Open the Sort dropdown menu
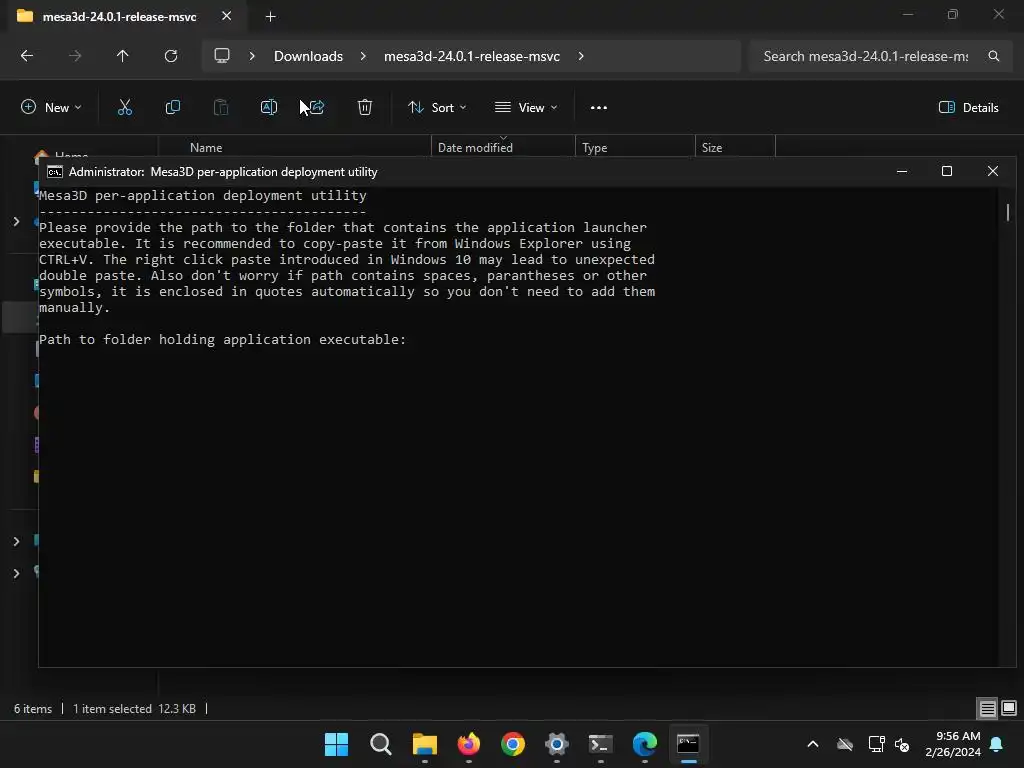The height and width of the screenshot is (768, 1024). point(437,108)
